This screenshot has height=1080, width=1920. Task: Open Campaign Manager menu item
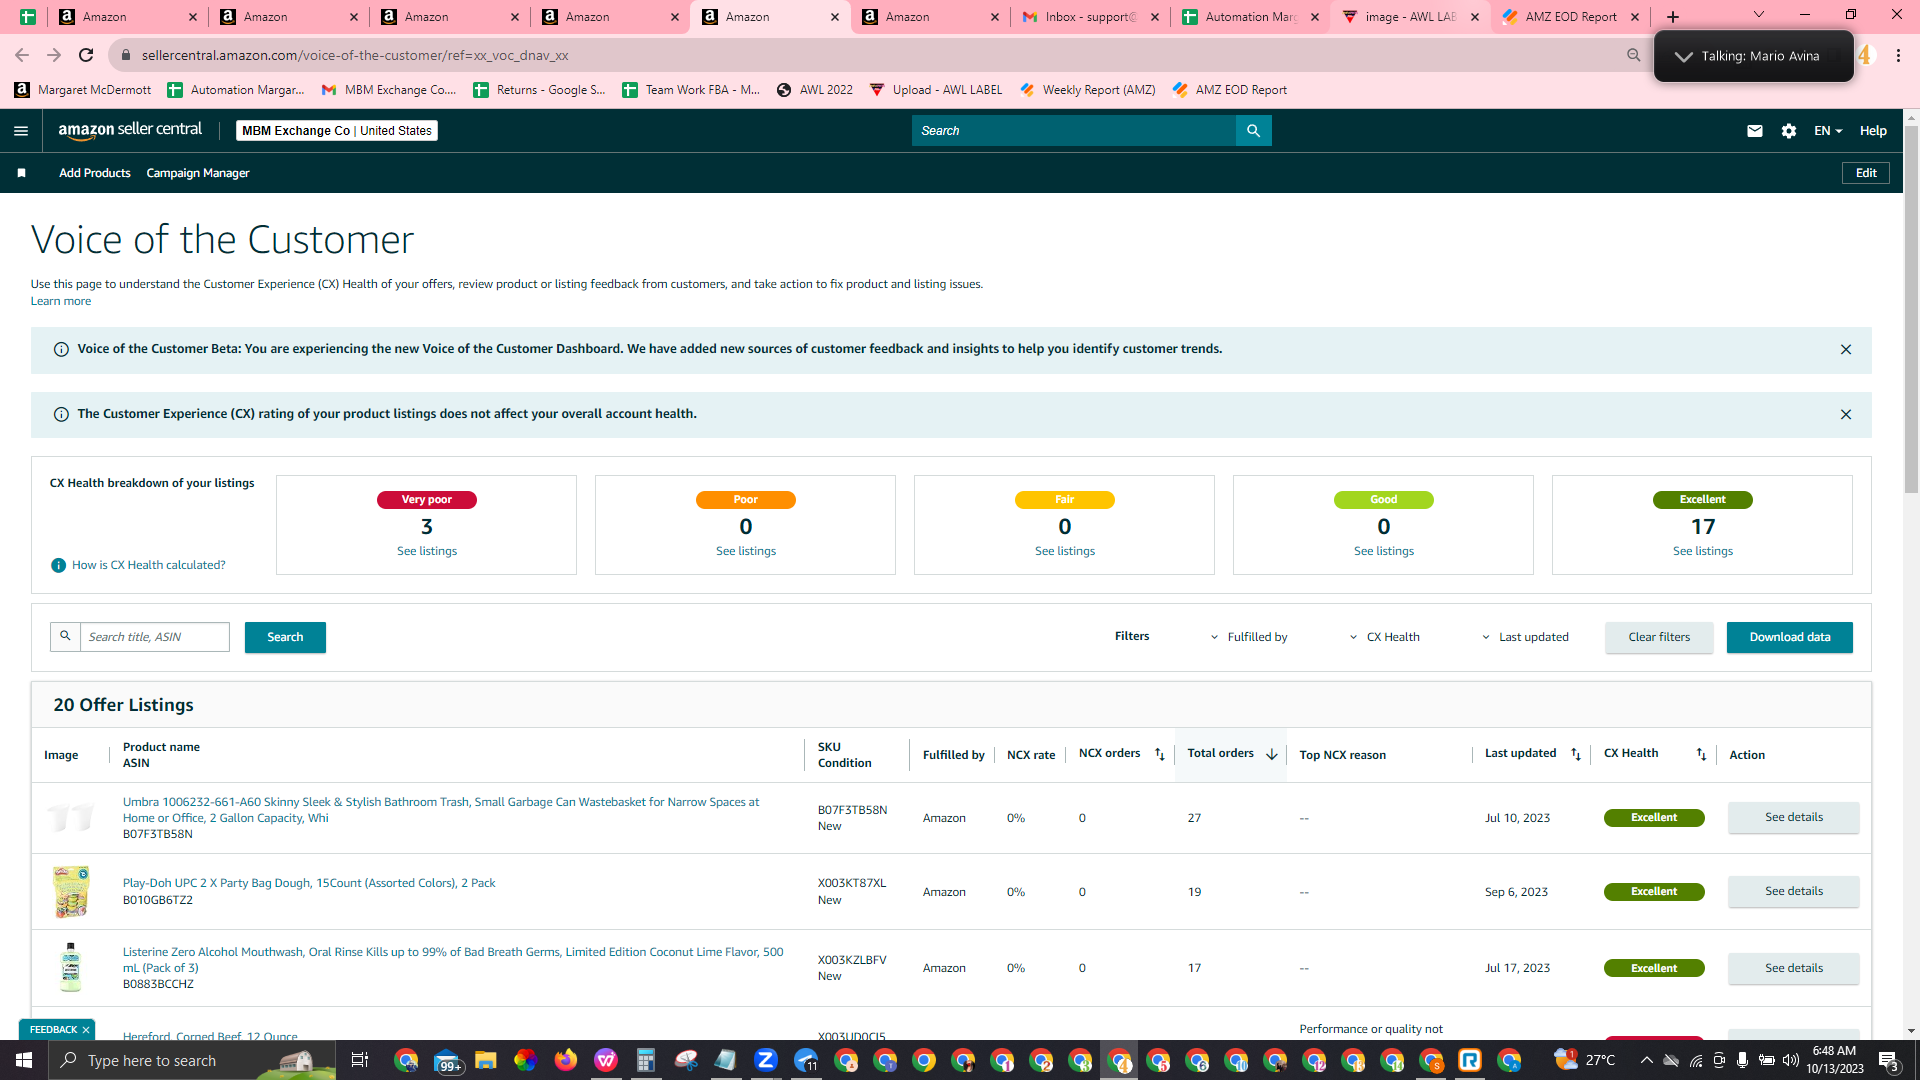[x=198, y=173]
